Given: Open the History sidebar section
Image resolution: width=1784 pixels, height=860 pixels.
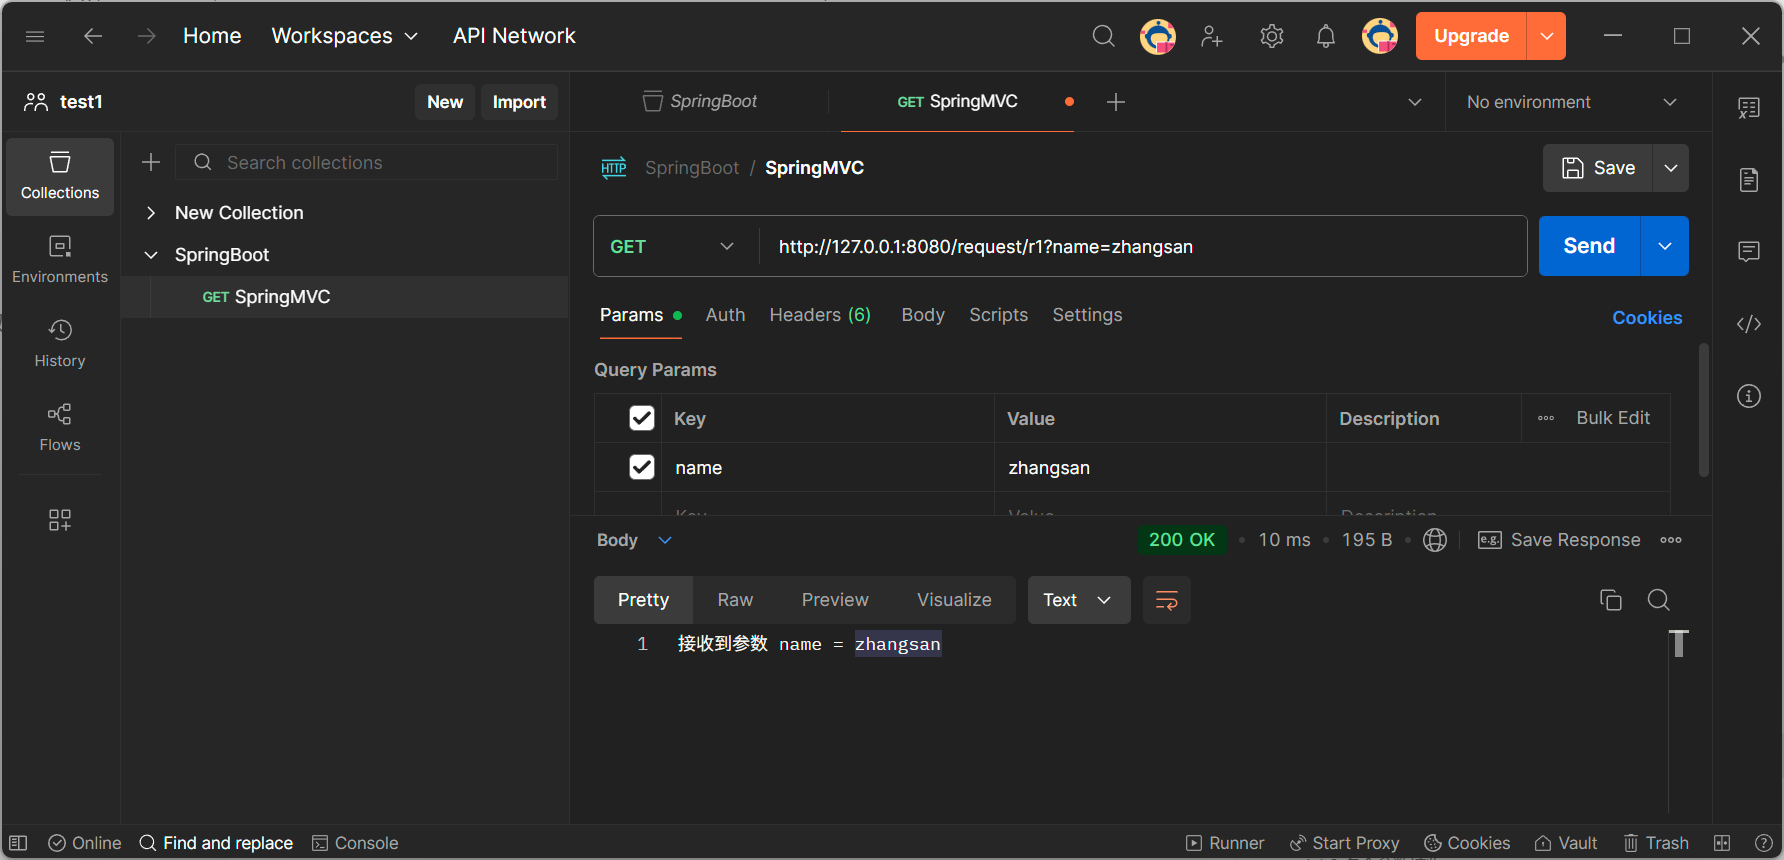Looking at the screenshot, I should 60,344.
